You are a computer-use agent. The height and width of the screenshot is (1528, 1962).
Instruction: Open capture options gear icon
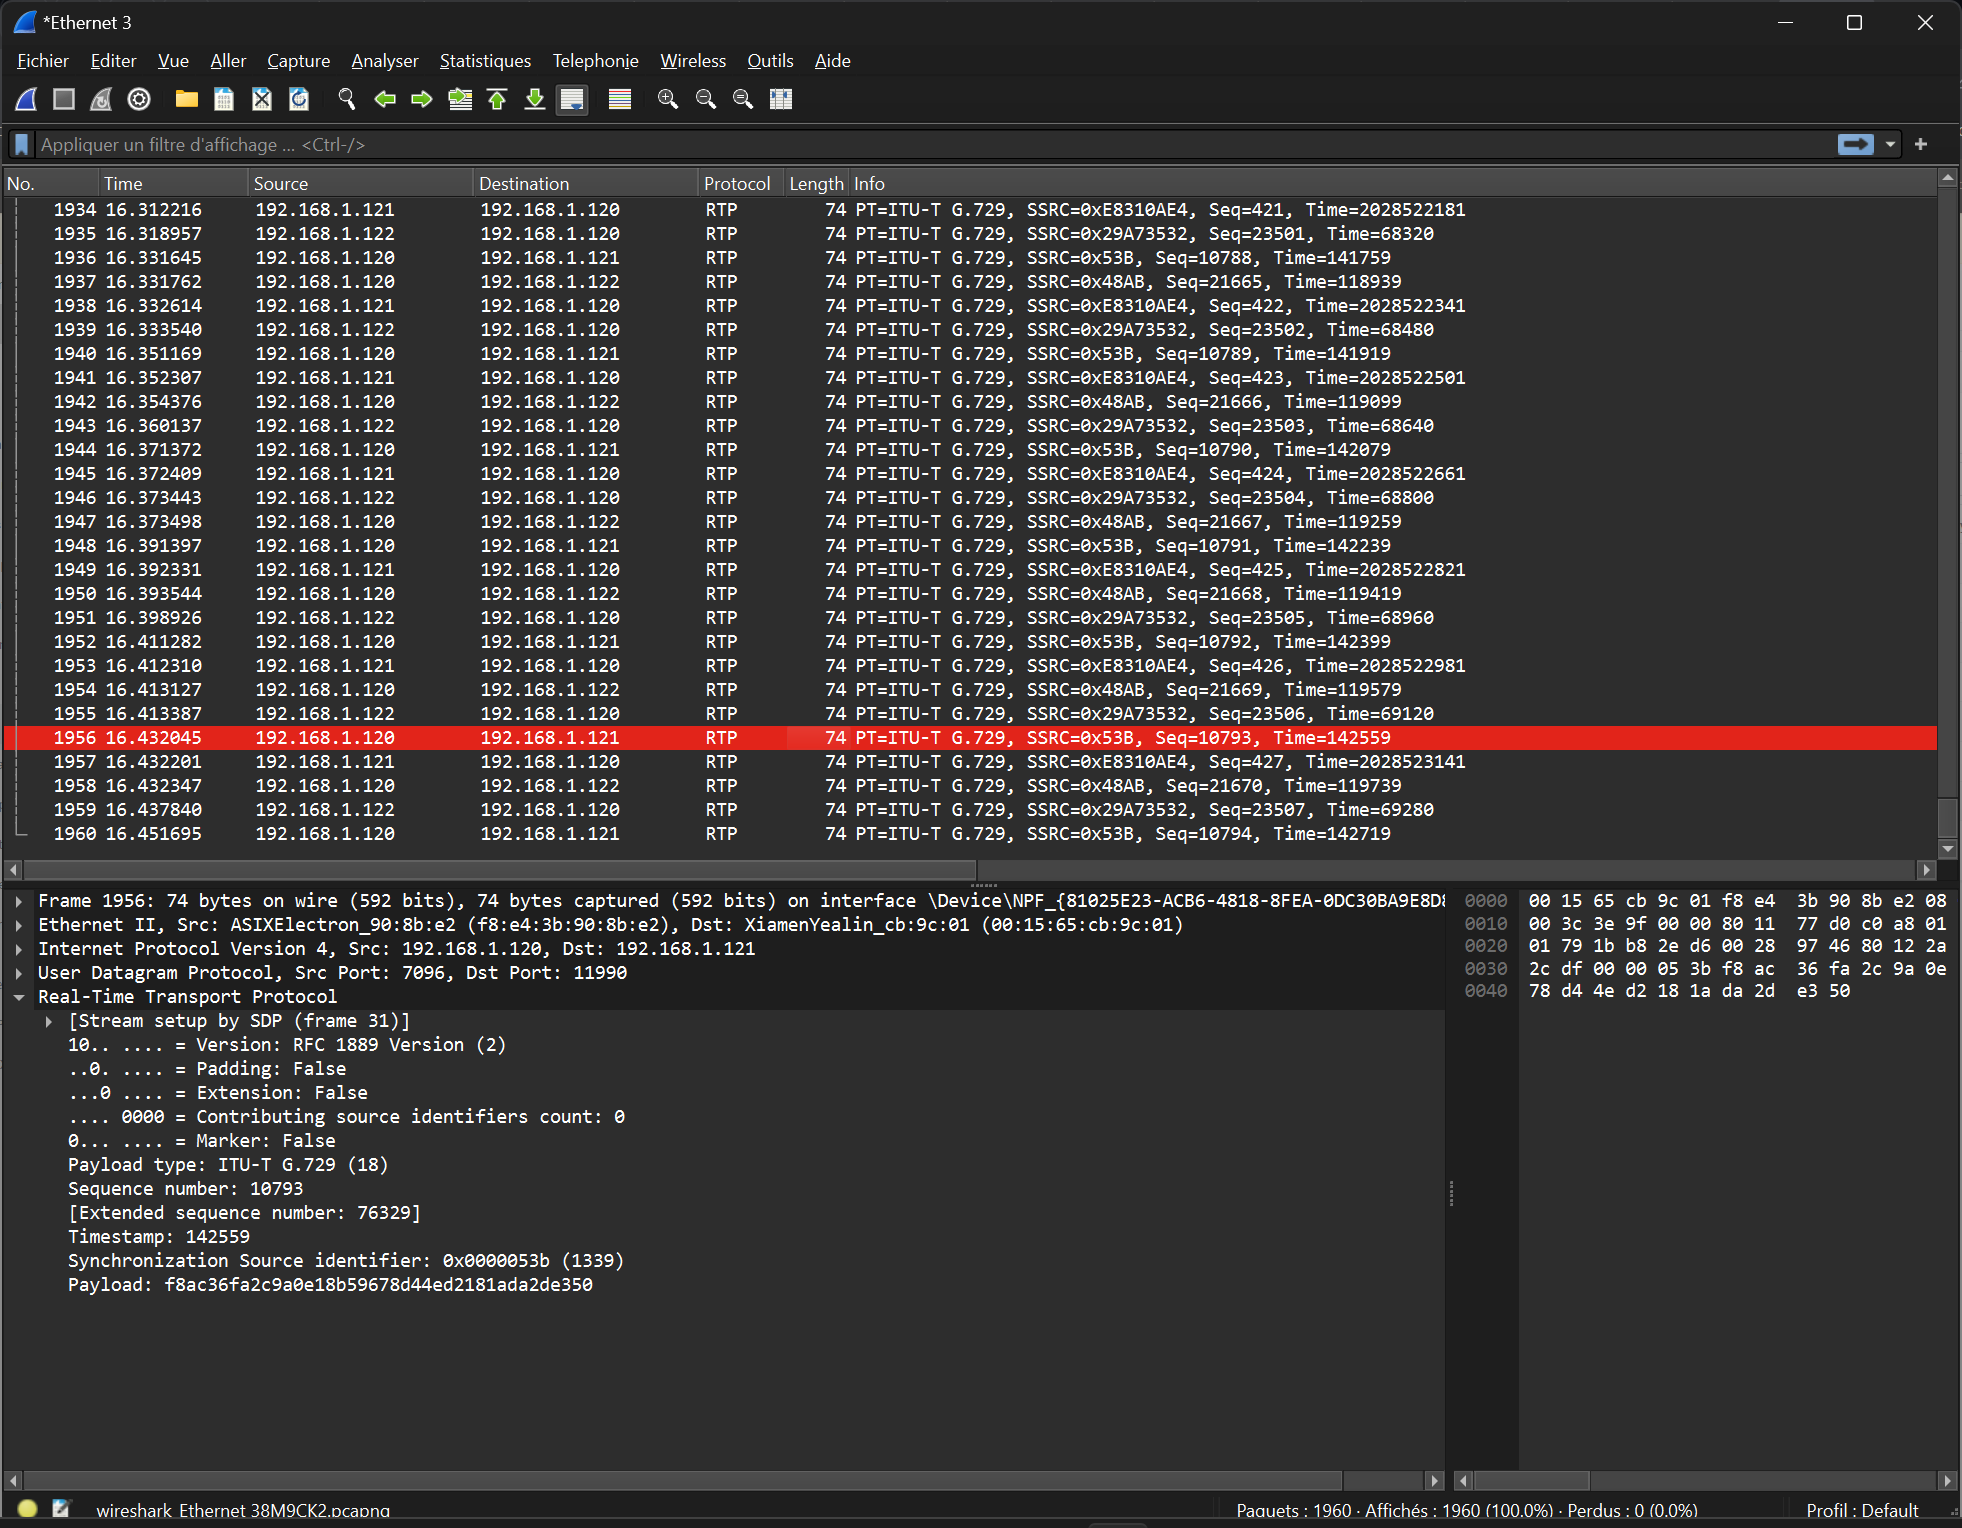click(139, 99)
